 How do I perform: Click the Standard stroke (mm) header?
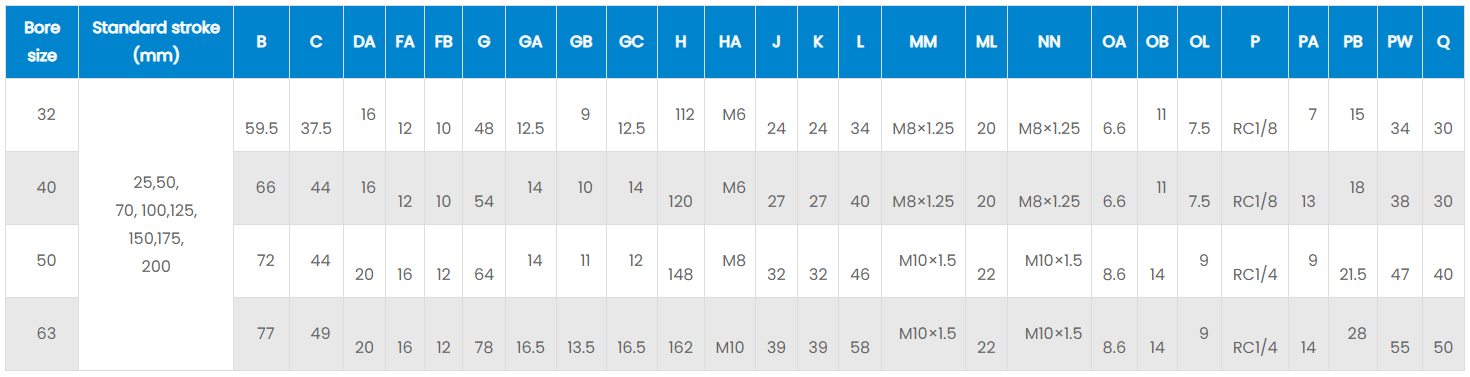click(156, 42)
